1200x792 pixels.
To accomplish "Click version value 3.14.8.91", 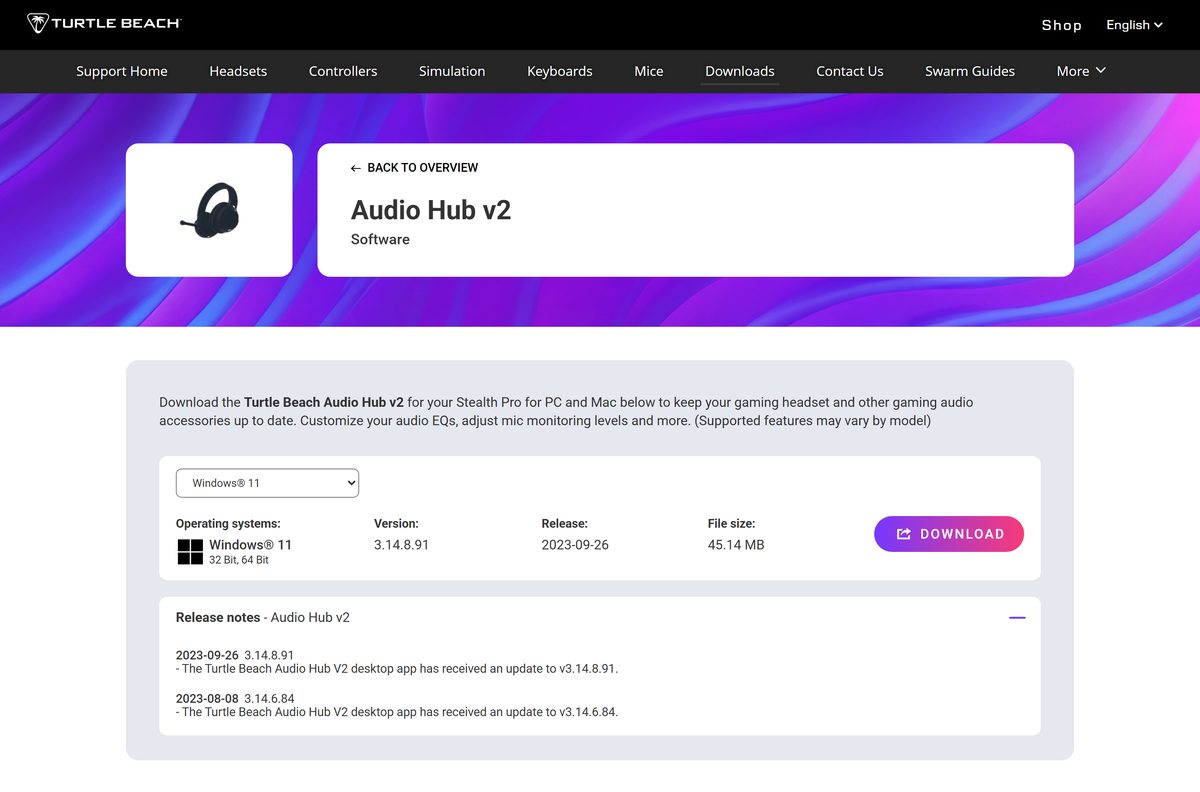I will point(401,545).
